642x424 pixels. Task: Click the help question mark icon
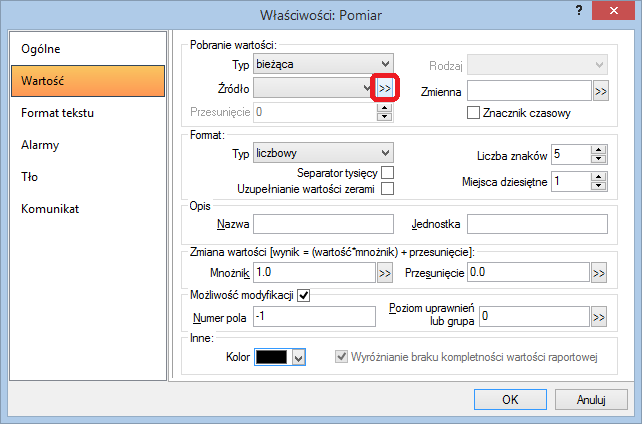click(x=579, y=10)
